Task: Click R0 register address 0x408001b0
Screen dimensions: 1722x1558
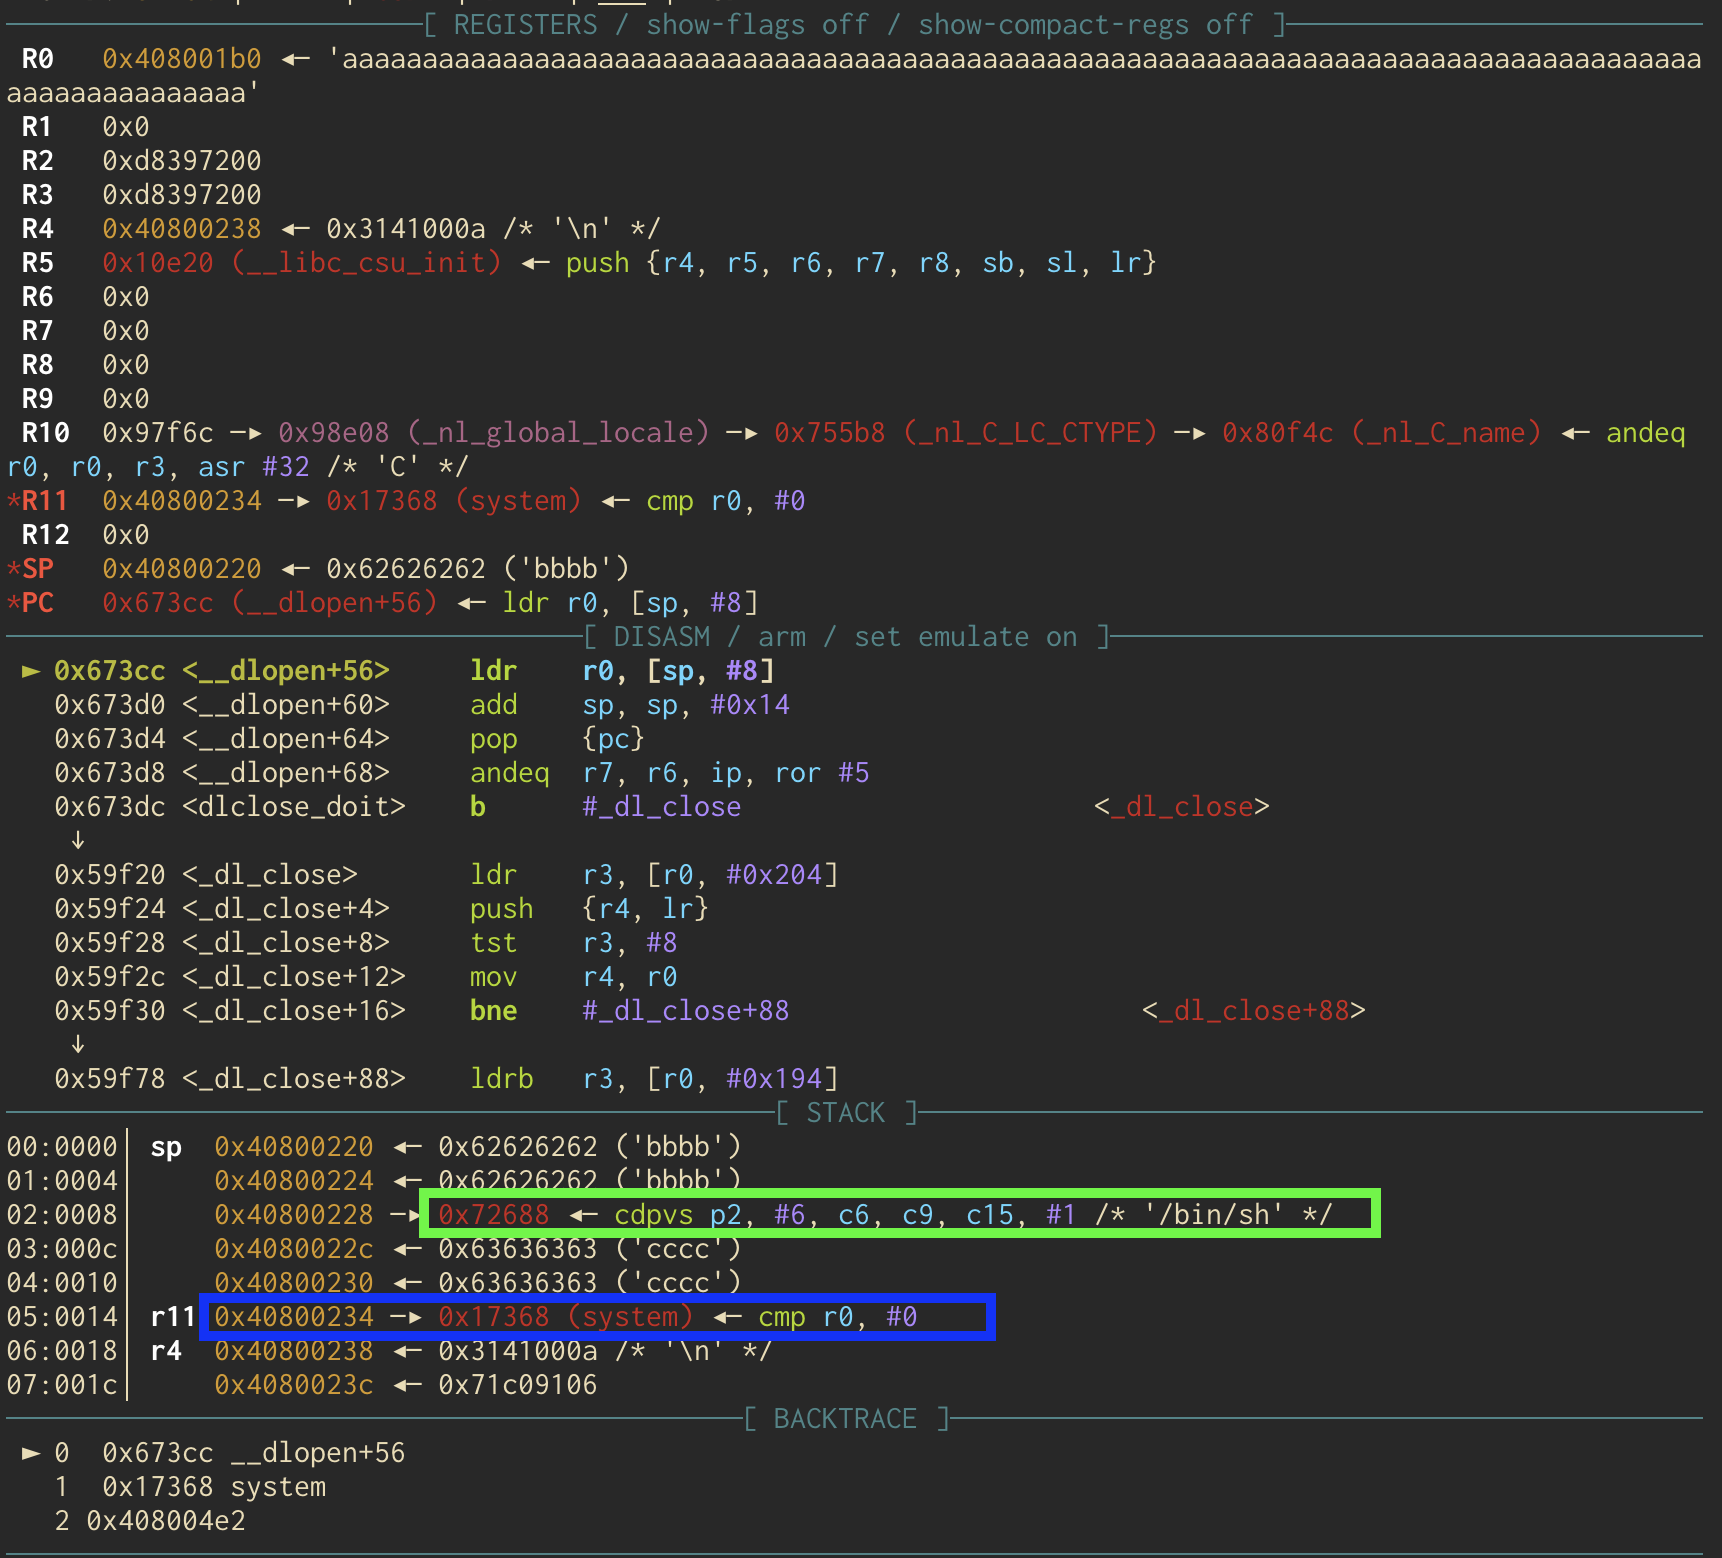Action: pos(181,59)
